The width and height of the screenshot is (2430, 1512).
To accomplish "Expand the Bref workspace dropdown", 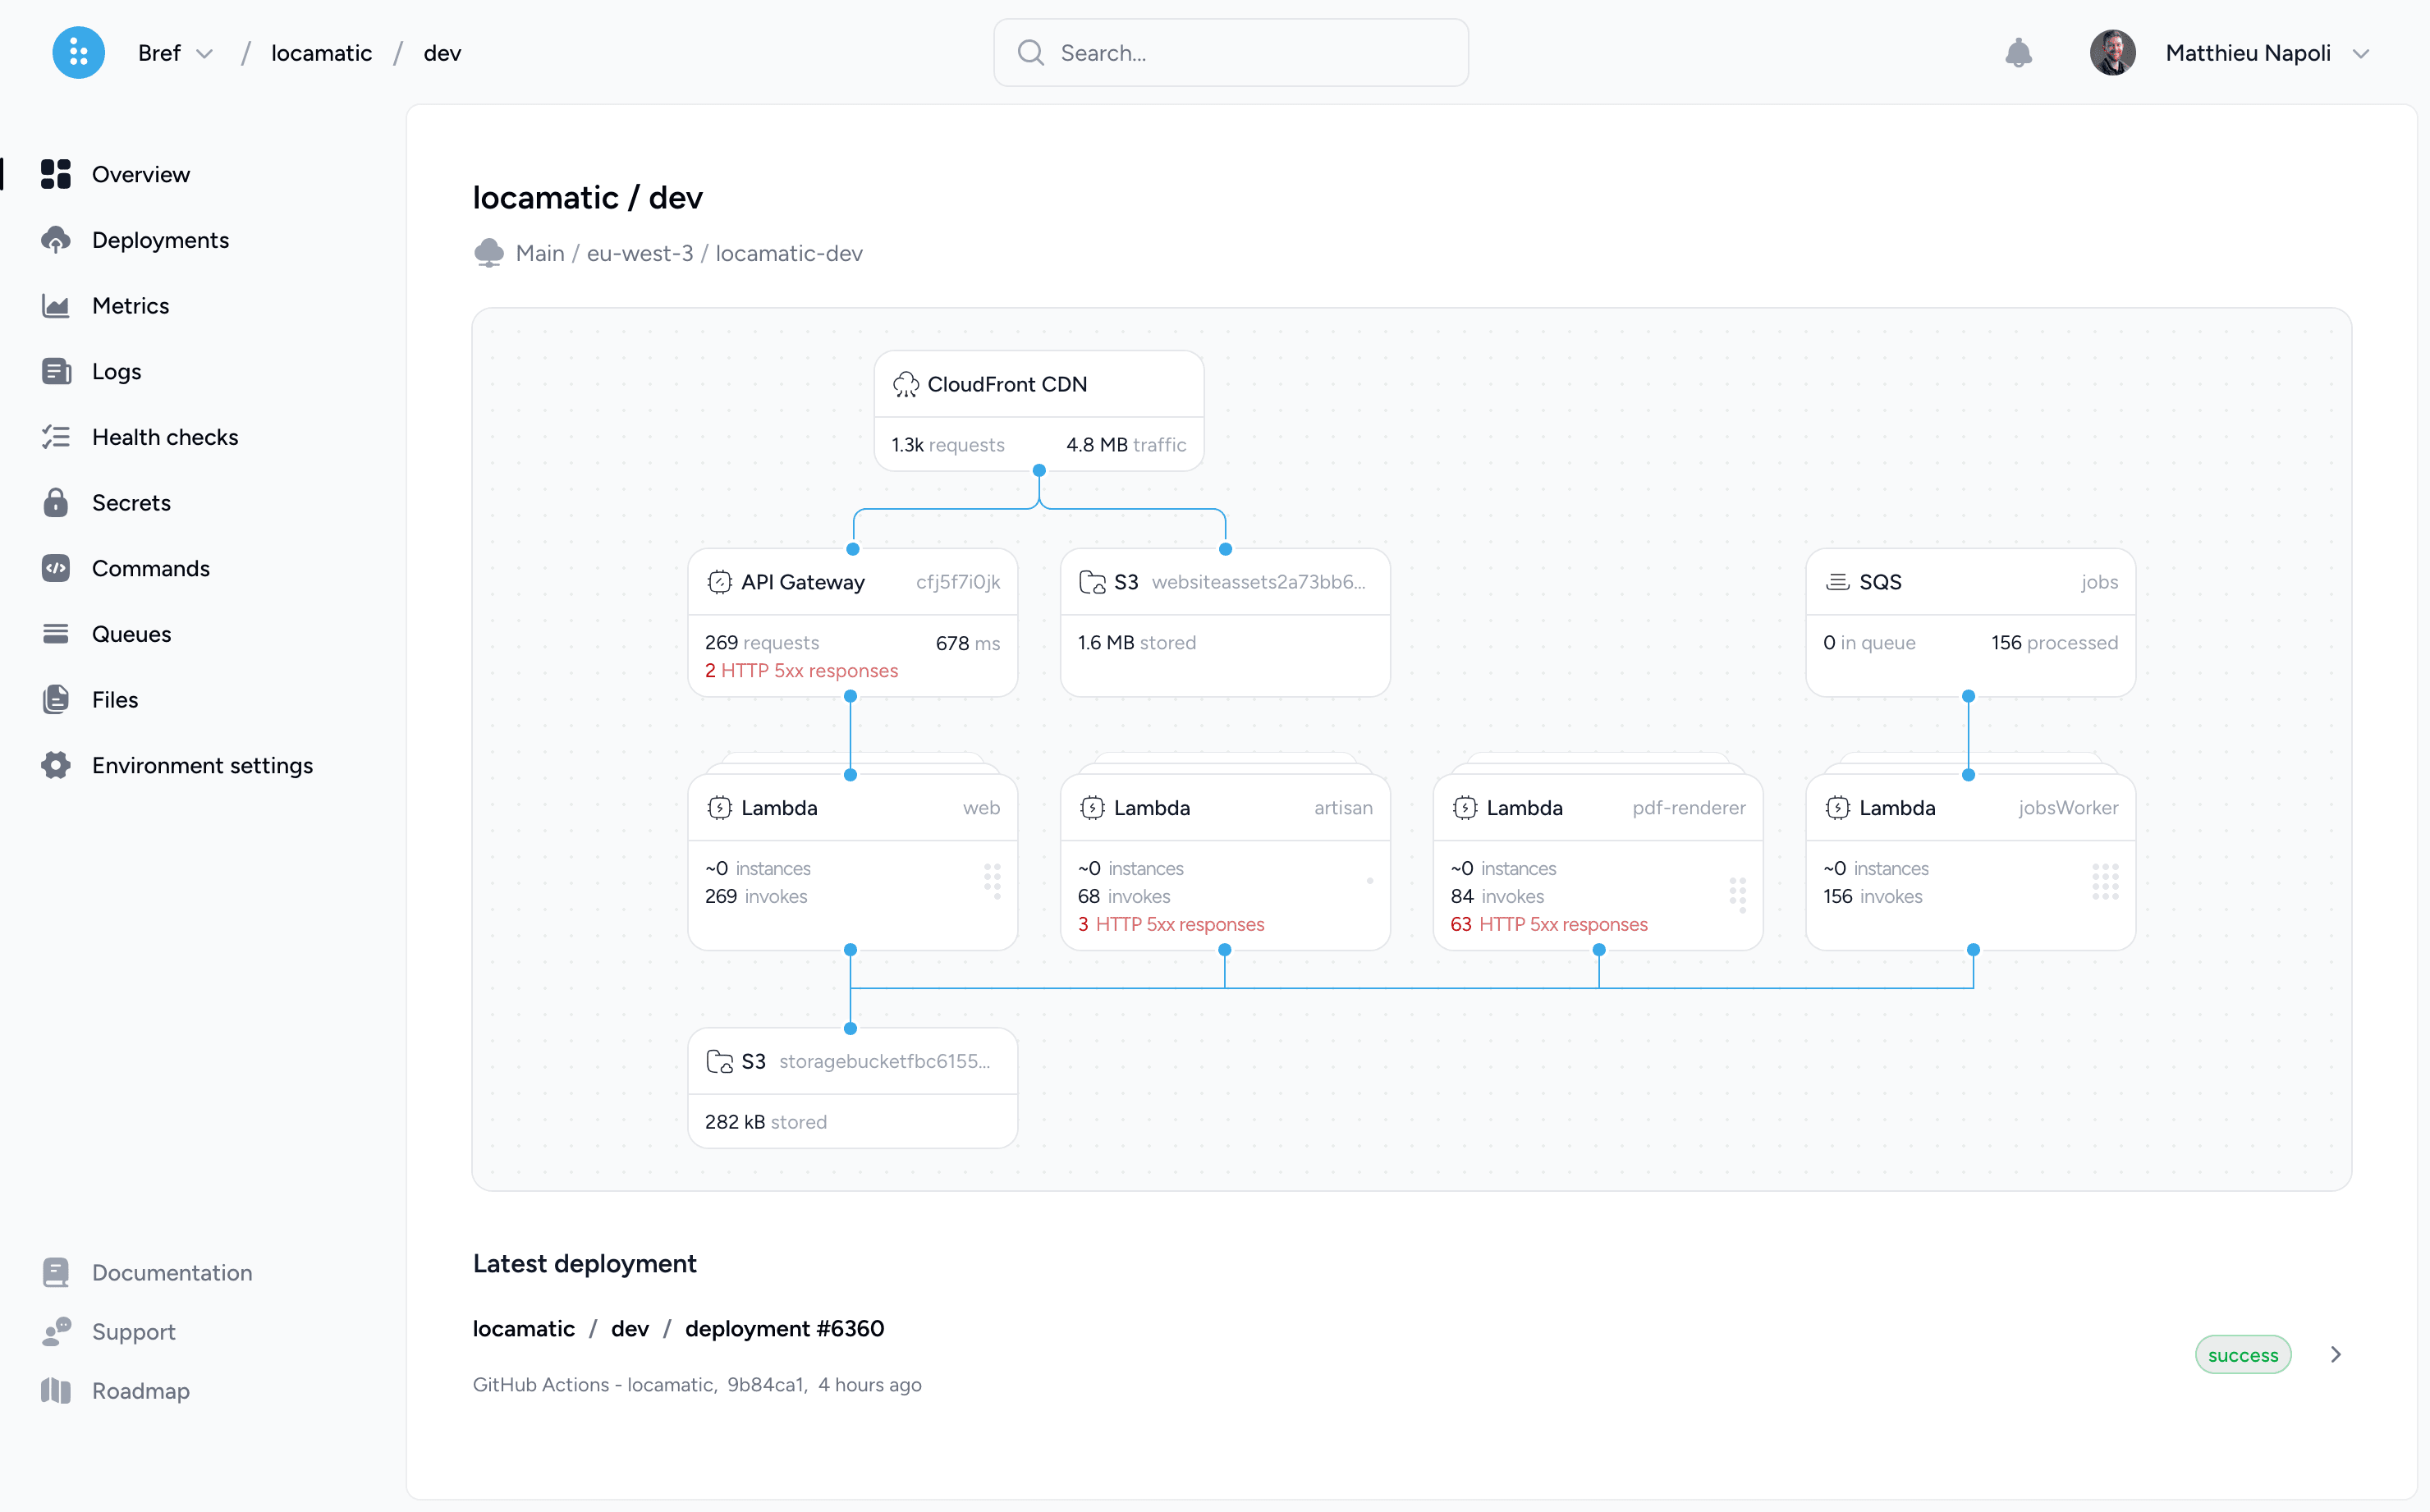I will [x=206, y=52].
